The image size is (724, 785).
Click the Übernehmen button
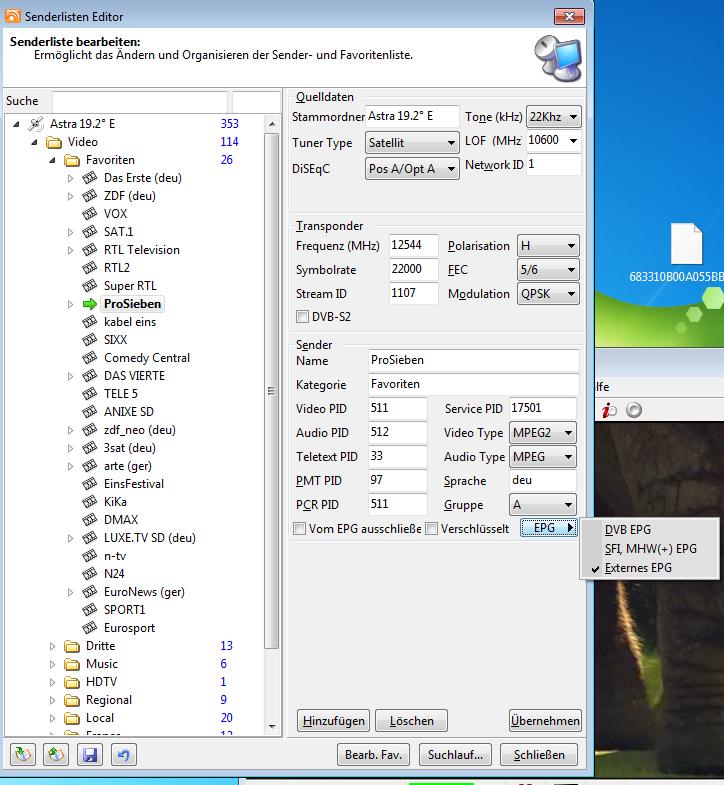click(545, 721)
